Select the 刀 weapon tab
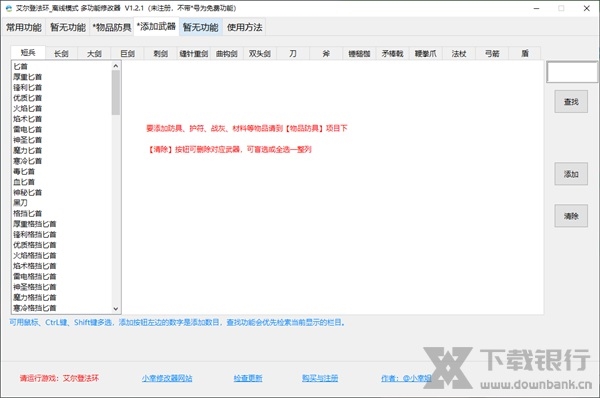The height and width of the screenshot is (398, 600). (293, 54)
